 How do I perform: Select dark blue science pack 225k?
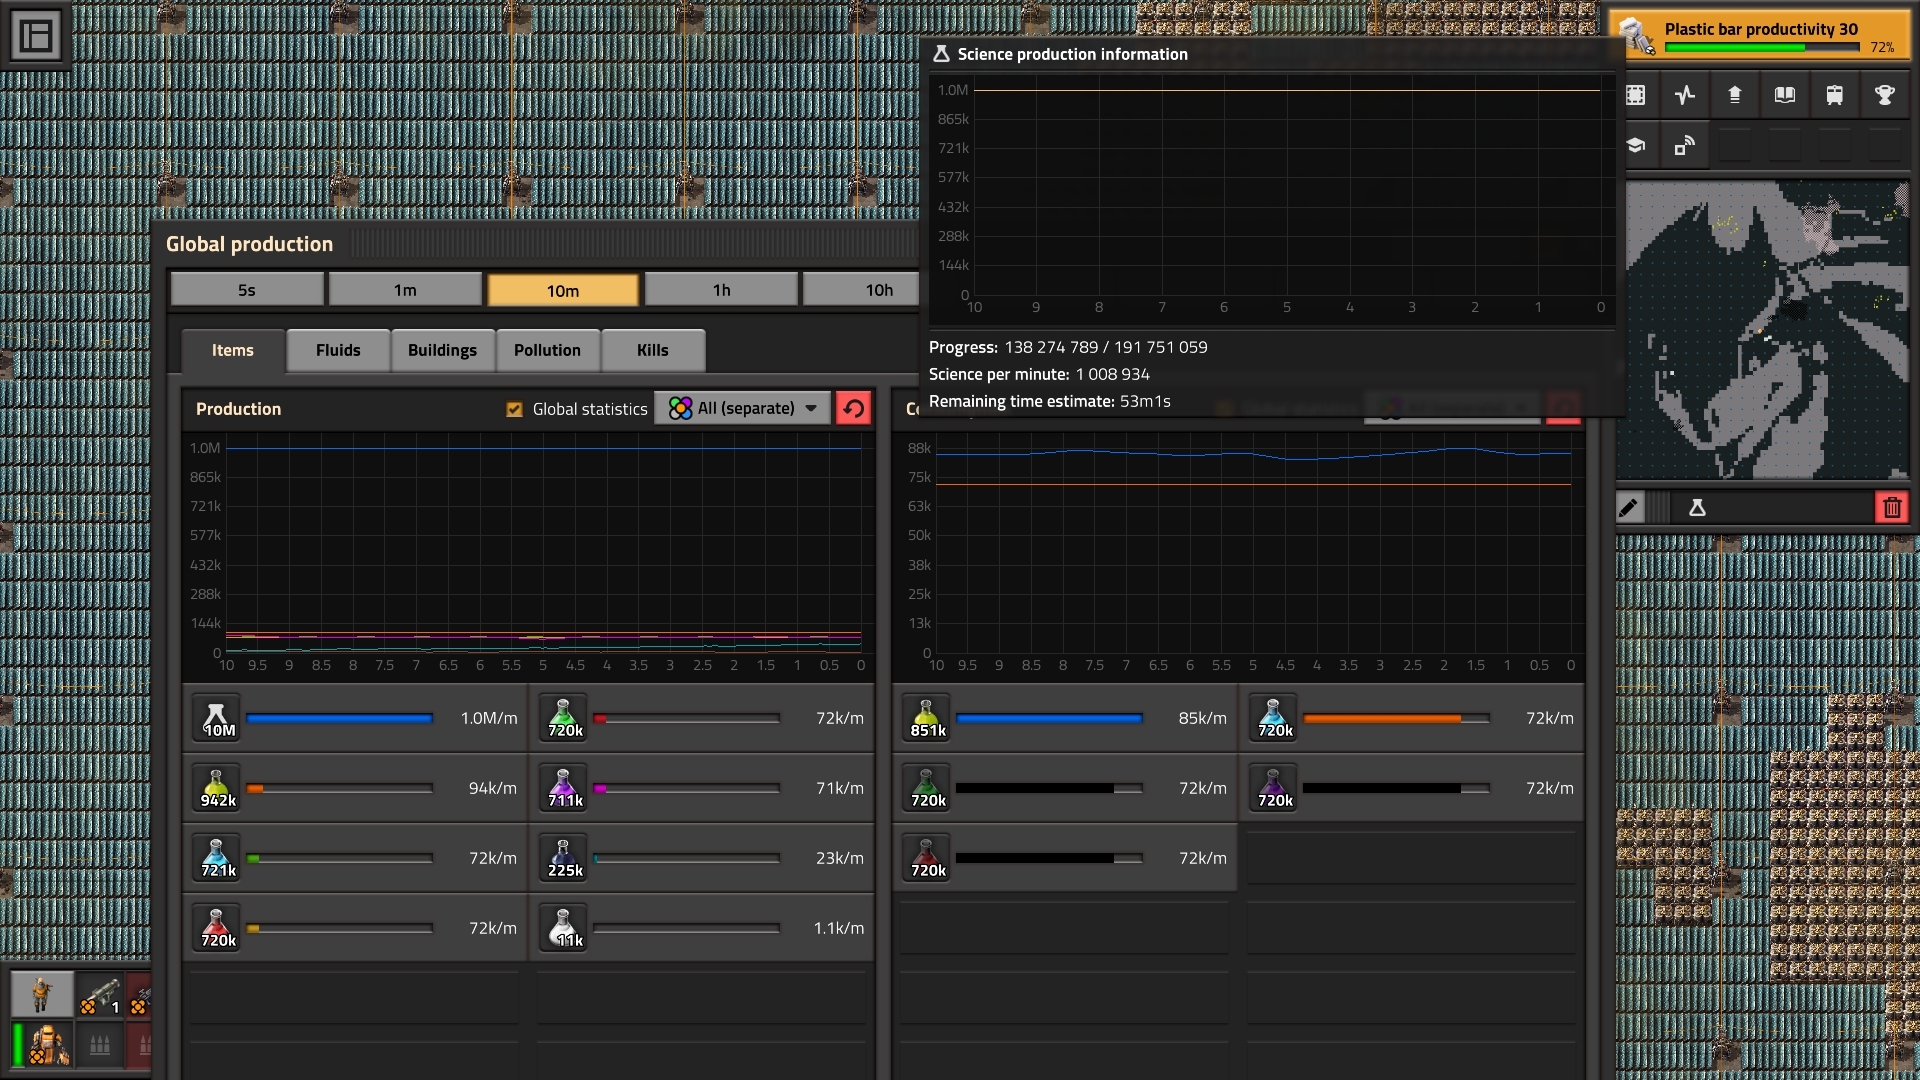coord(564,858)
